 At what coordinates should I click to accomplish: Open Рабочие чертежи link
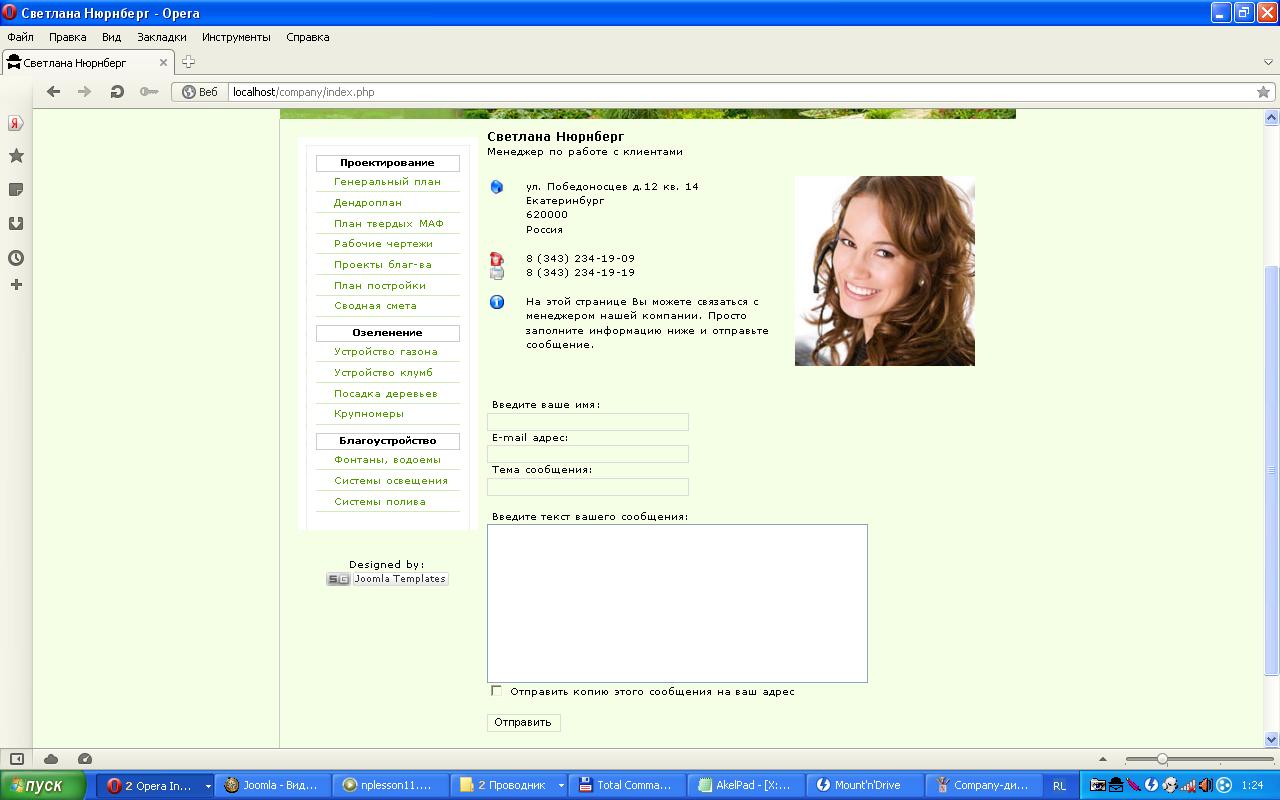(x=383, y=244)
